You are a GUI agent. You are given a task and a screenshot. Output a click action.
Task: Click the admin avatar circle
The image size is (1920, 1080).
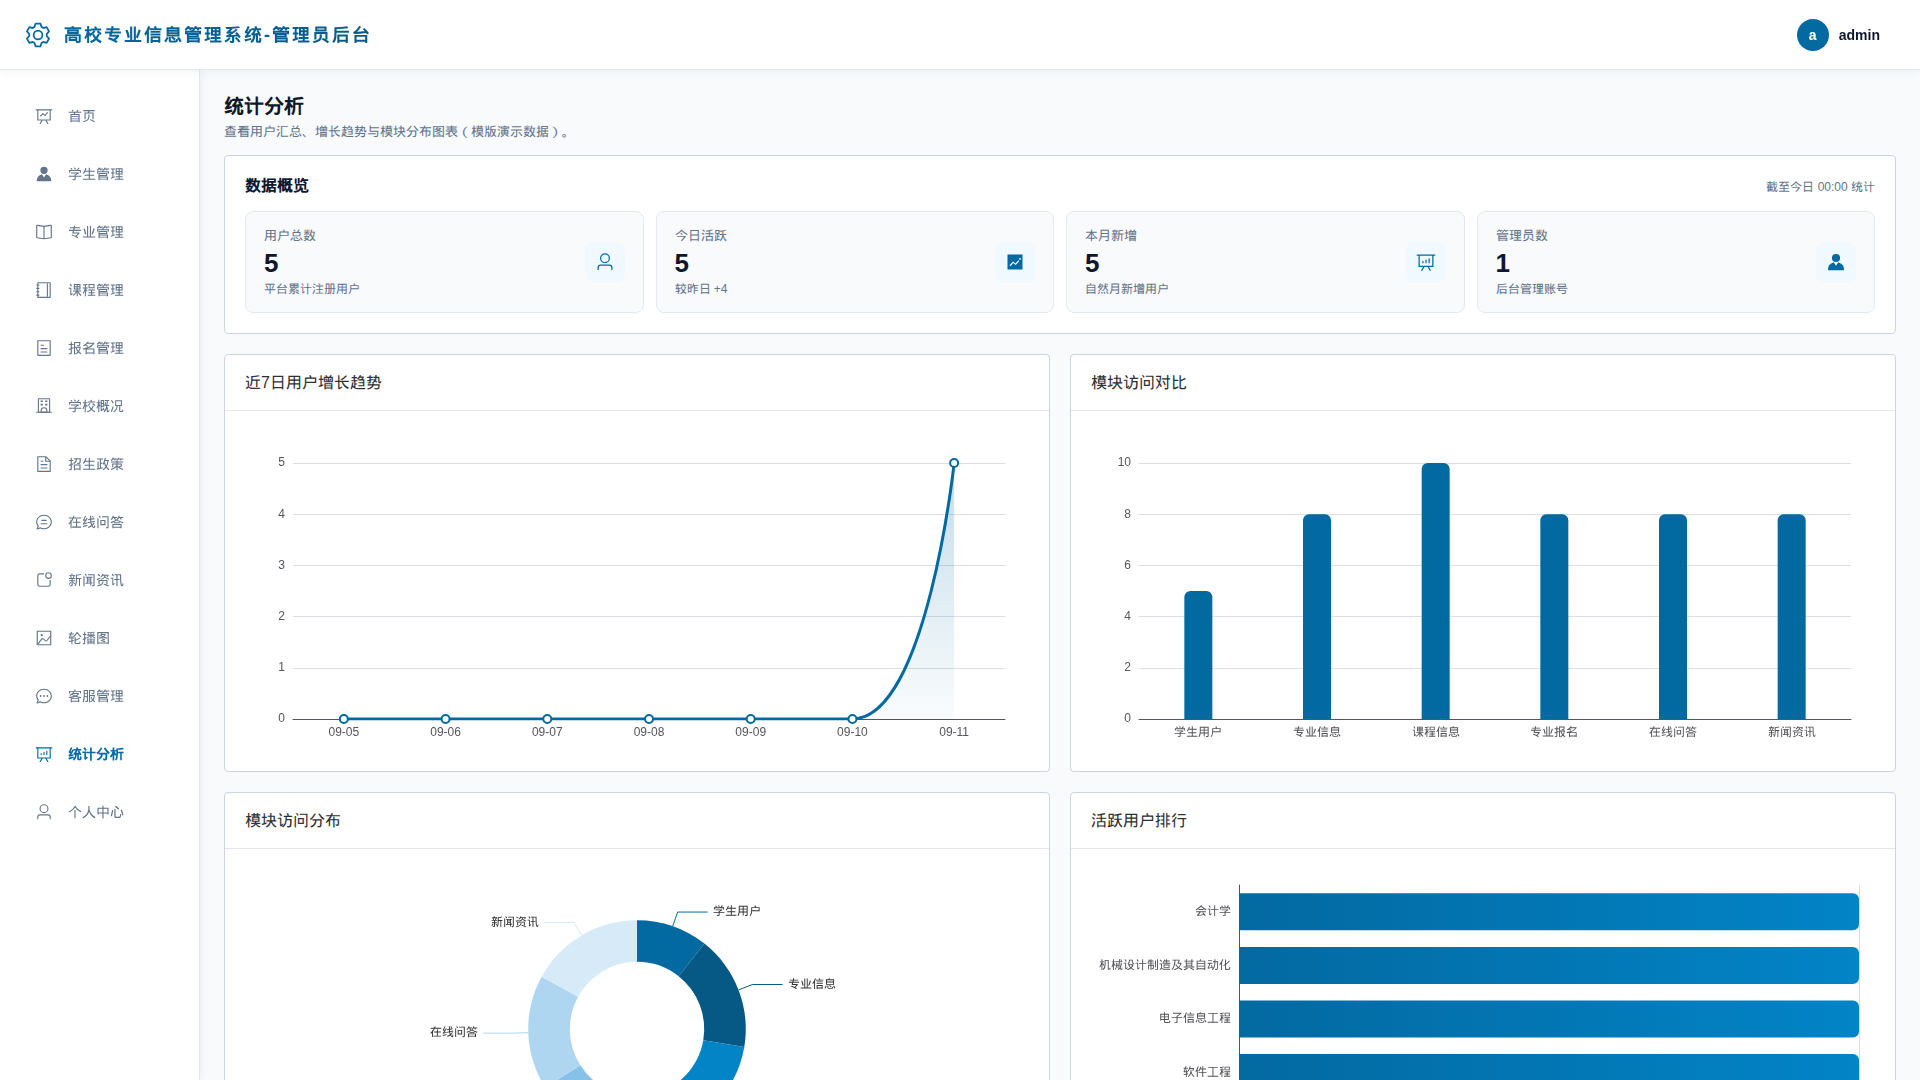point(1812,35)
